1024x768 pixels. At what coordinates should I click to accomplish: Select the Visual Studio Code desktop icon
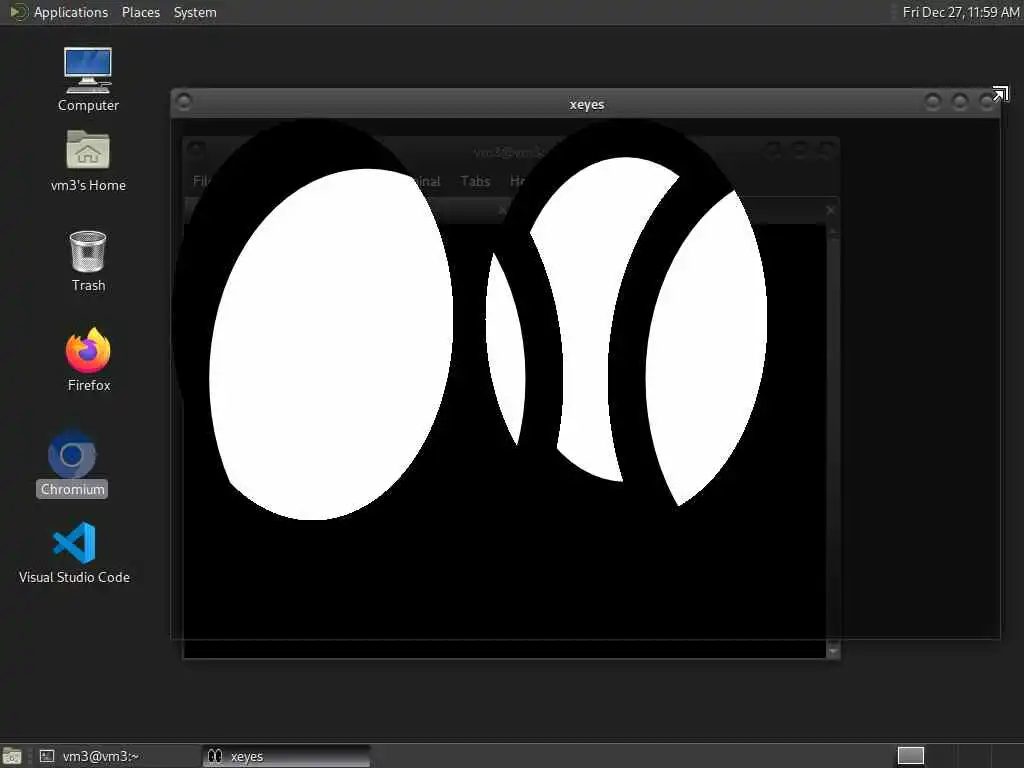point(74,552)
